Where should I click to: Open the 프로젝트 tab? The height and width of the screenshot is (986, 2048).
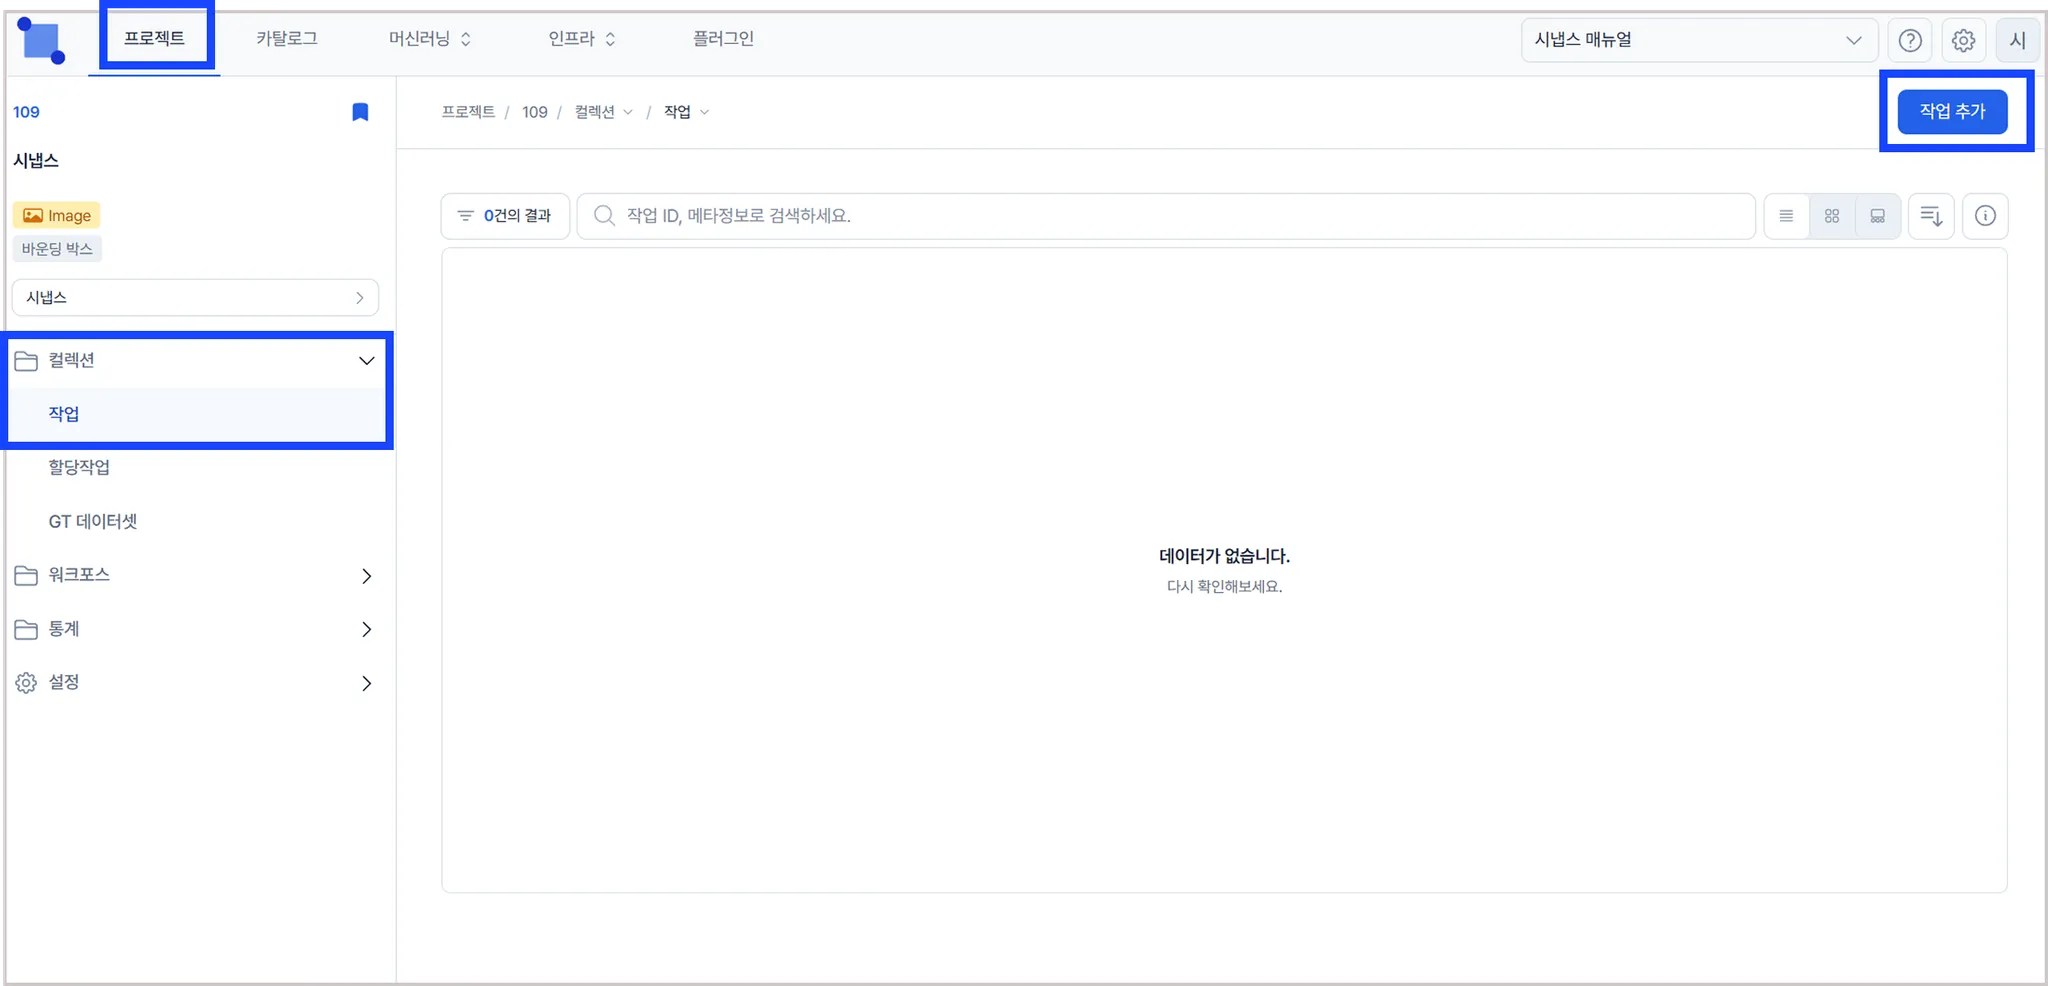click(154, 39)
